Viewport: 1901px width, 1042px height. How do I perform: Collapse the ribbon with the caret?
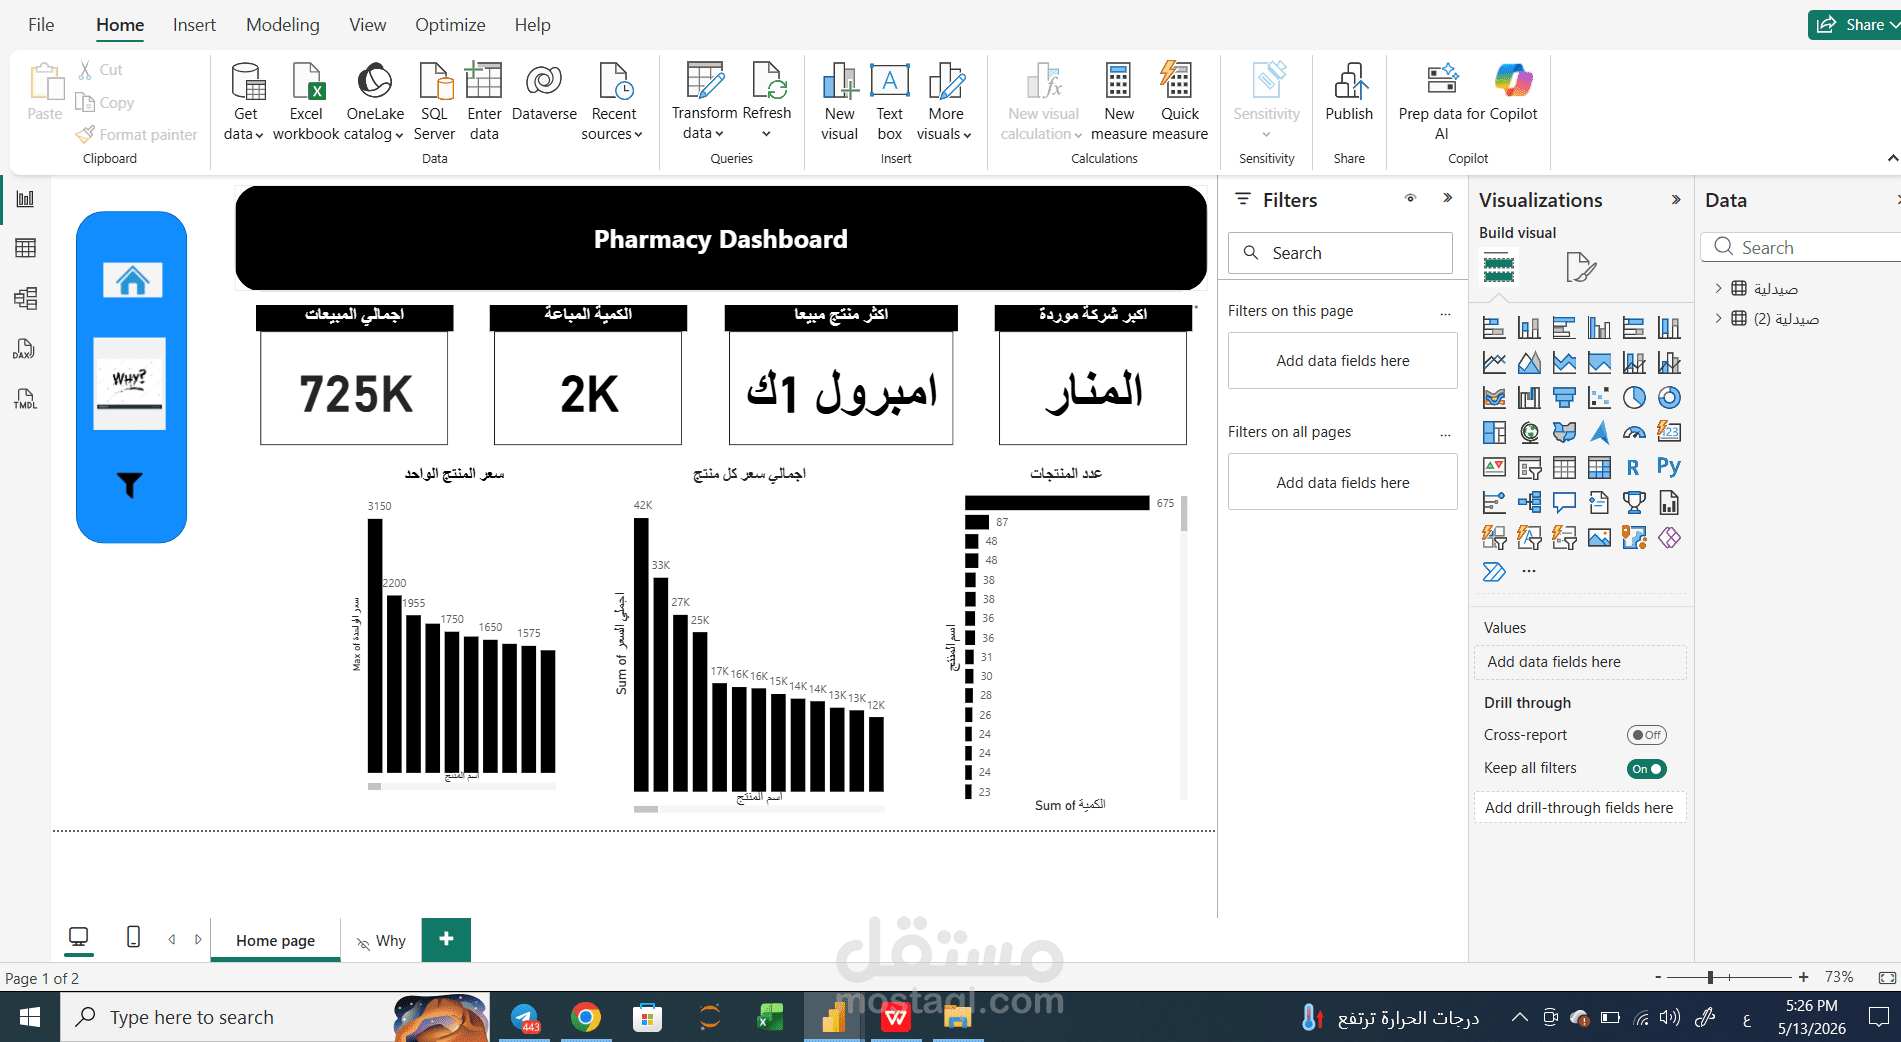(1892, 158)
